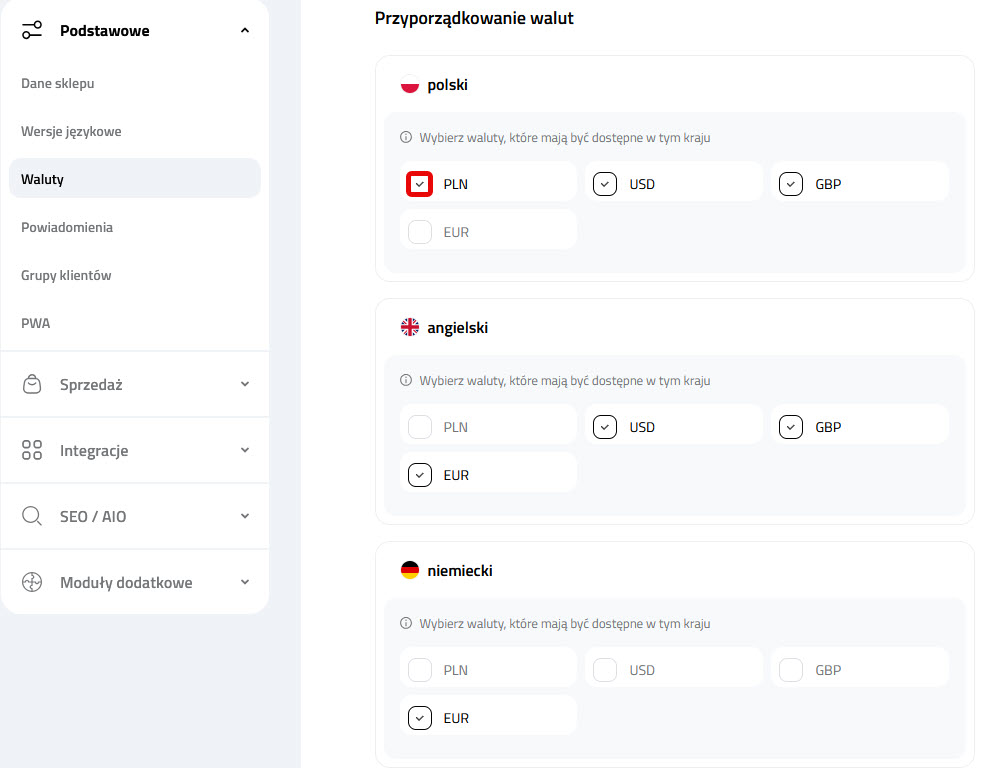The image size is (982, 768).
Task: Check the USD box under niemiecki
Action: click(605, 670)
